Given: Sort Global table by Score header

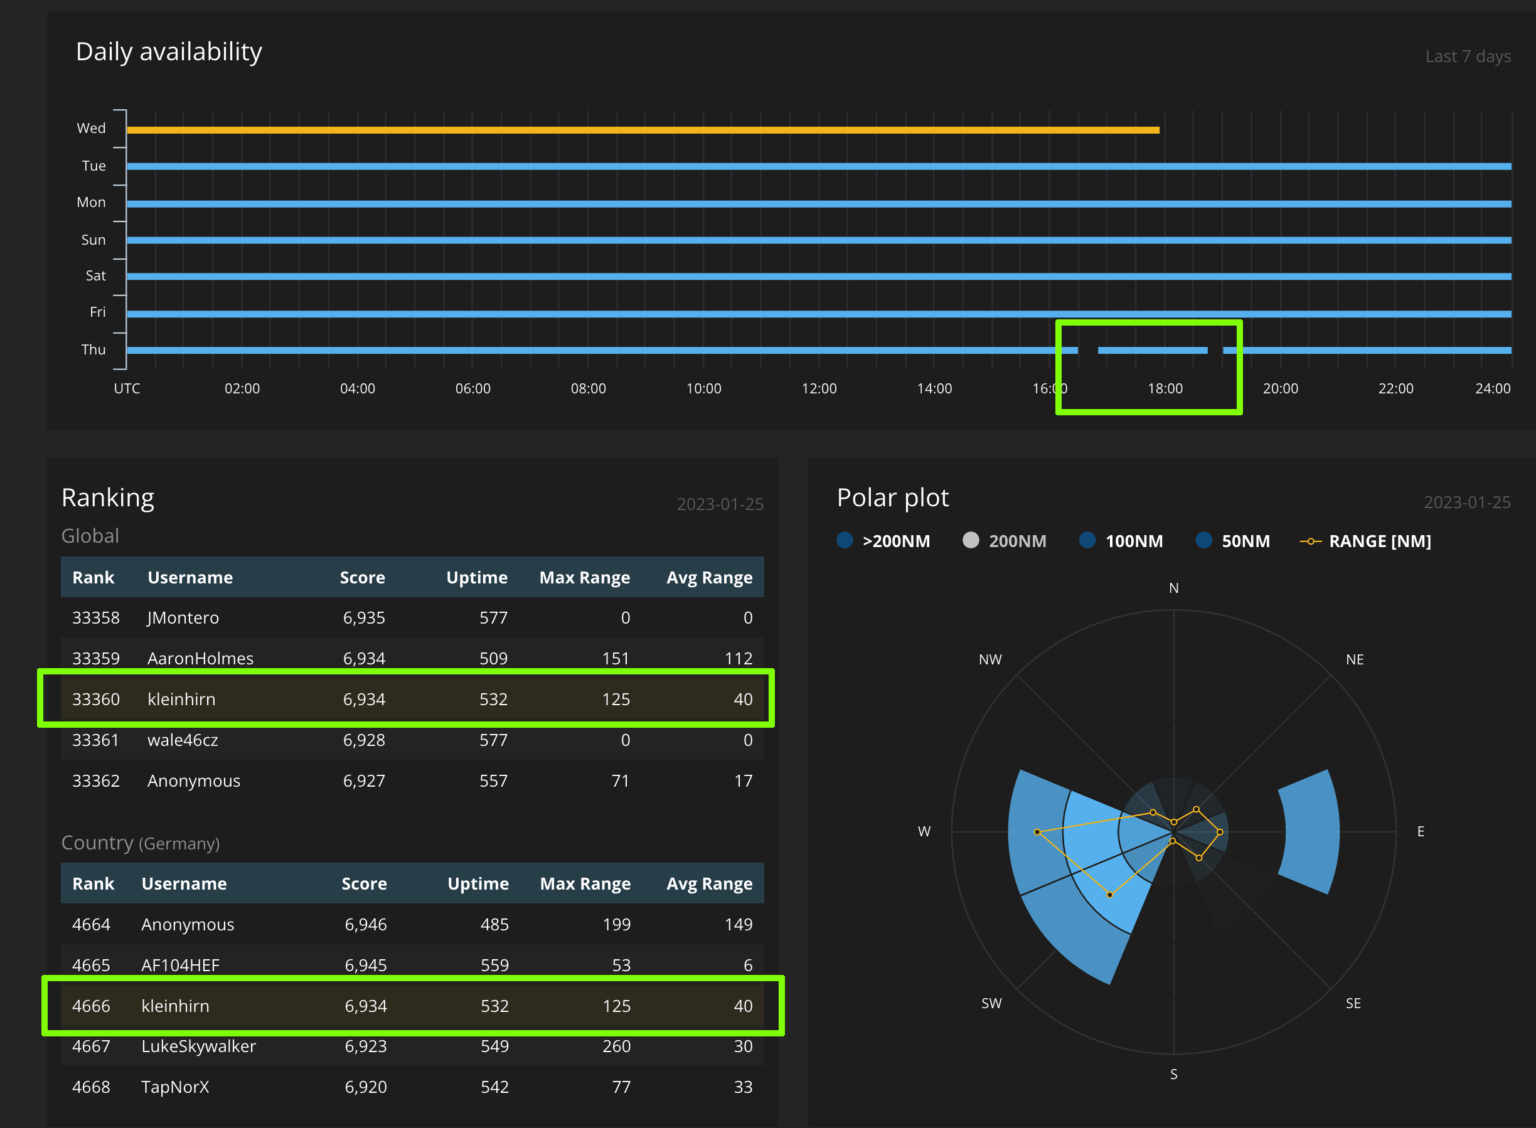Looking at the screenshot, I should (362, 577).
